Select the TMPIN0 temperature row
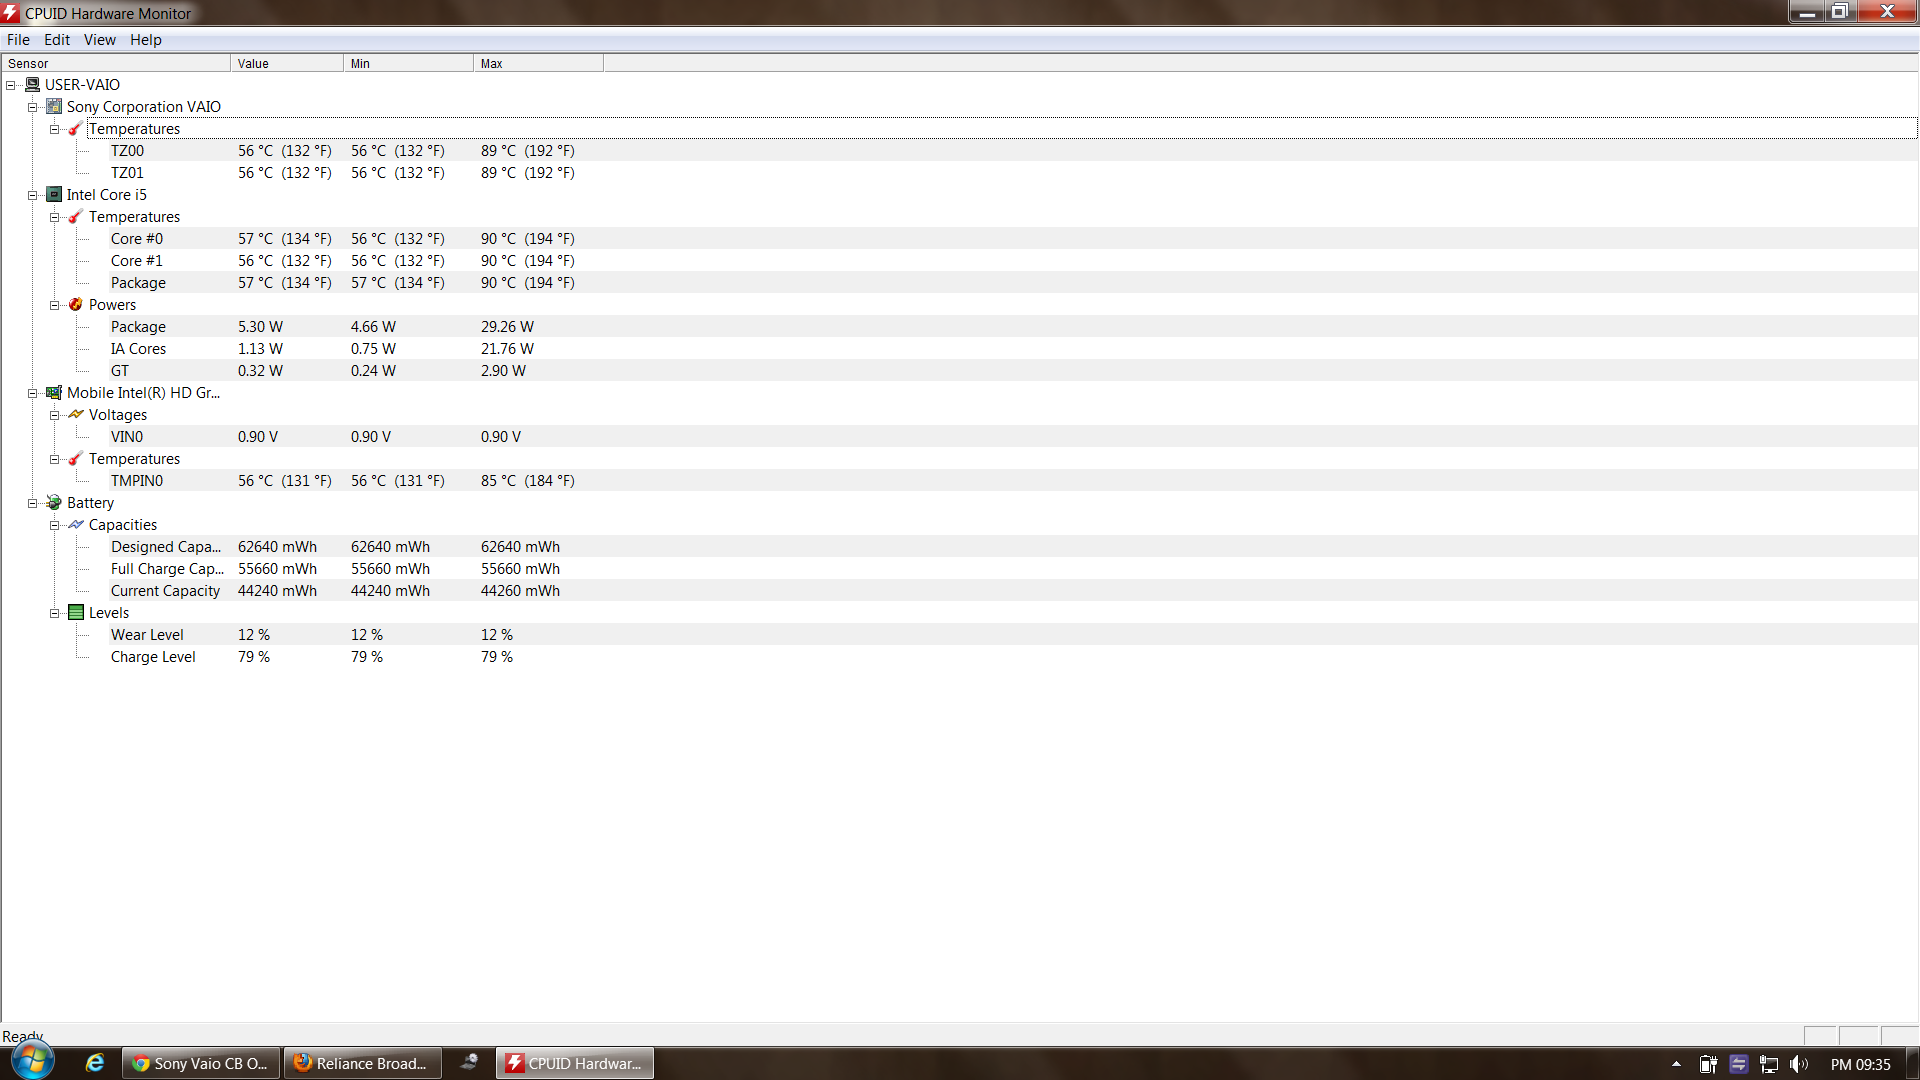This screenshot has width=1920, height=1080. point(1014,481)
